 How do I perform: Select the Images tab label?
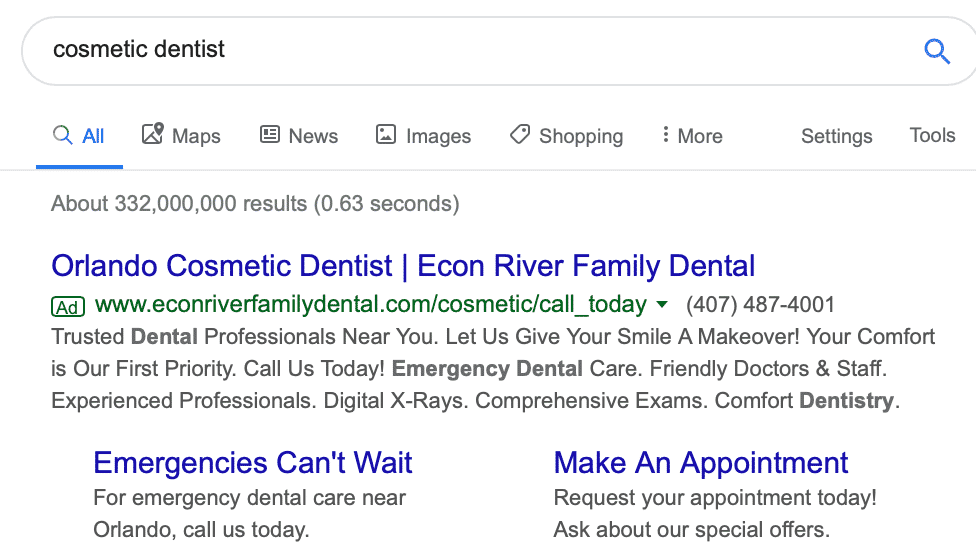click(438, 136)
